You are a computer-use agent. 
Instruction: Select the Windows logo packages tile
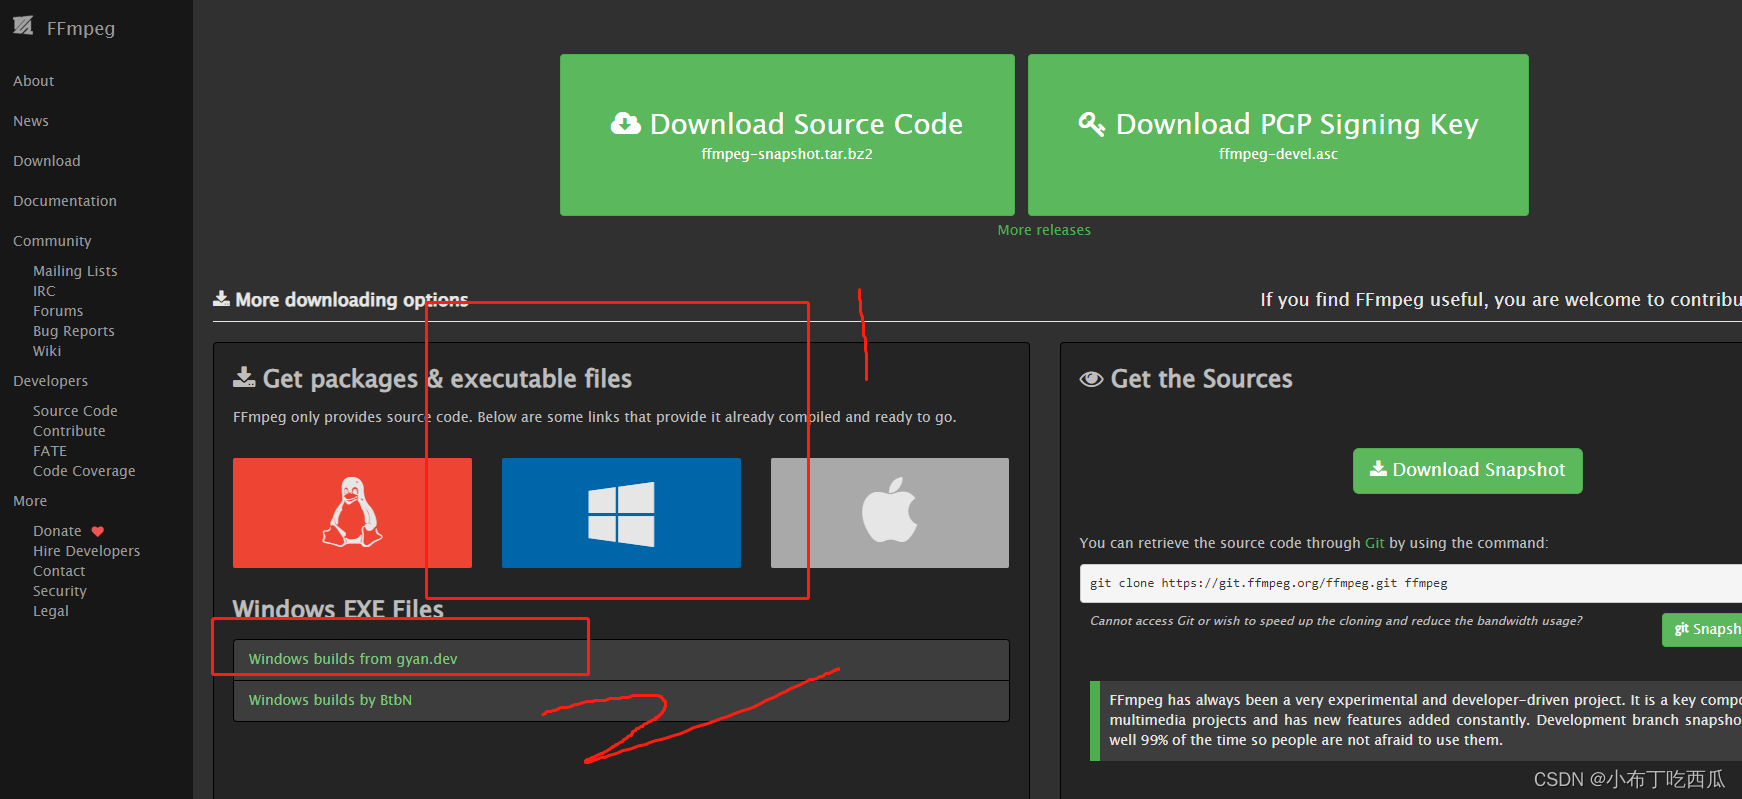coord(621,513)
